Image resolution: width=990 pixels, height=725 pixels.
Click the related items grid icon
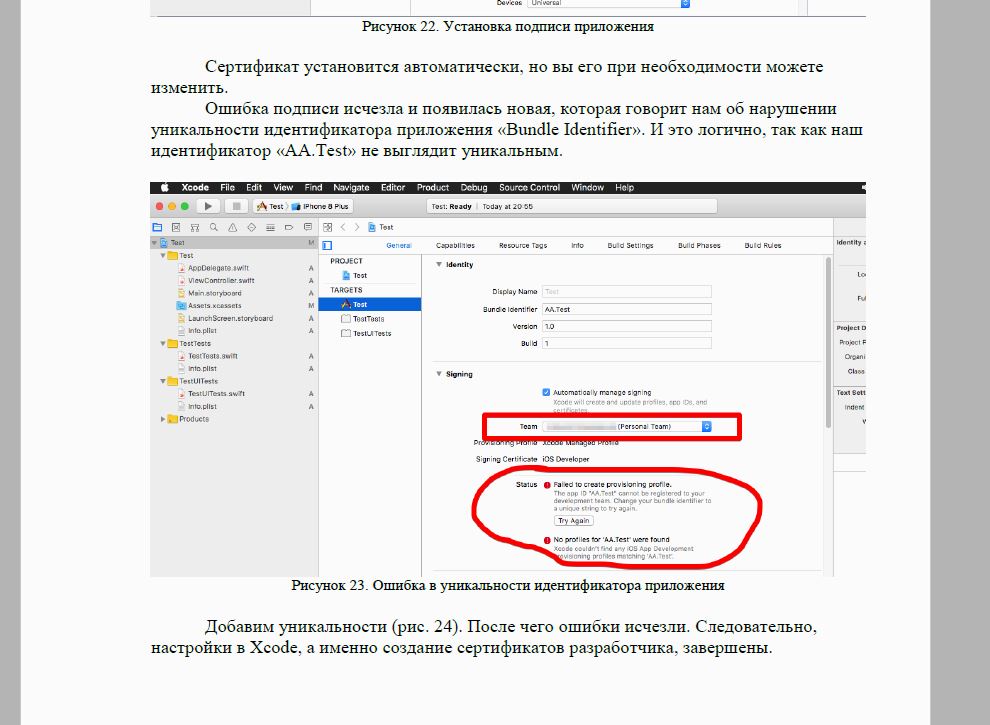click(328, 227)
